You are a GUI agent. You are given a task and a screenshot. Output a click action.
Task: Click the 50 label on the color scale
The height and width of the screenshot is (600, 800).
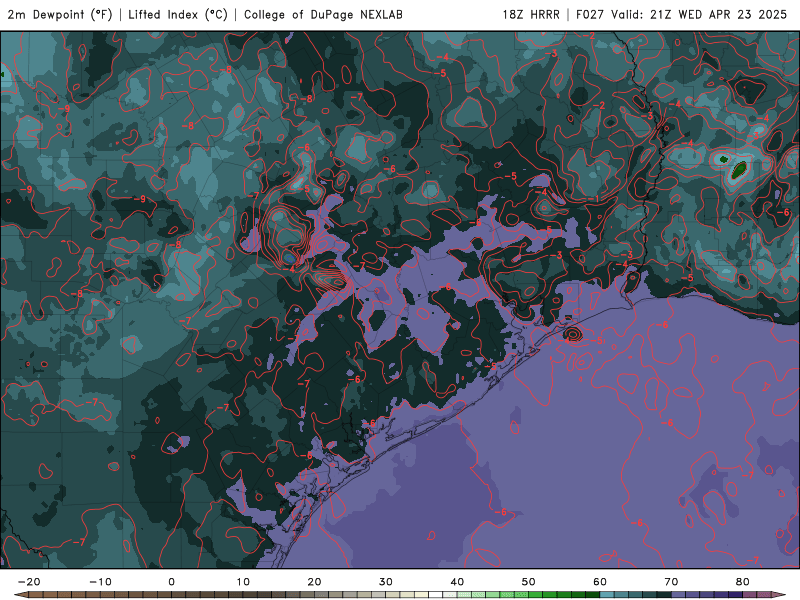point(529,582)
